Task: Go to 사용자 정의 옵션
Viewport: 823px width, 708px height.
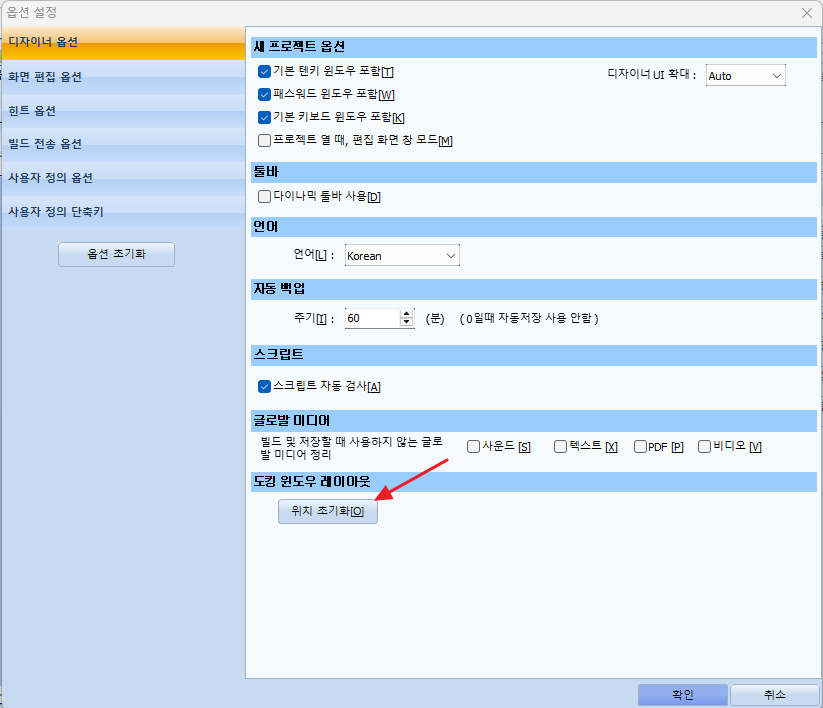Action: pyautogui.click(x=122, y=178)
